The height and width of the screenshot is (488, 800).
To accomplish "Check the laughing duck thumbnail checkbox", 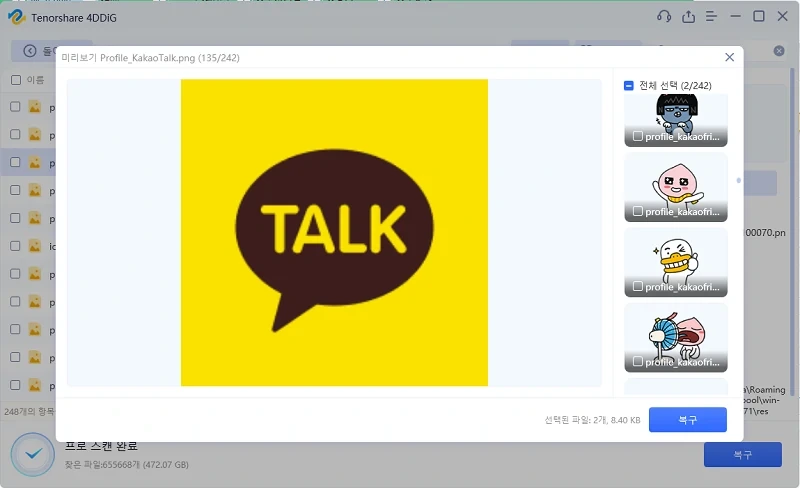I will click(637, 286).
